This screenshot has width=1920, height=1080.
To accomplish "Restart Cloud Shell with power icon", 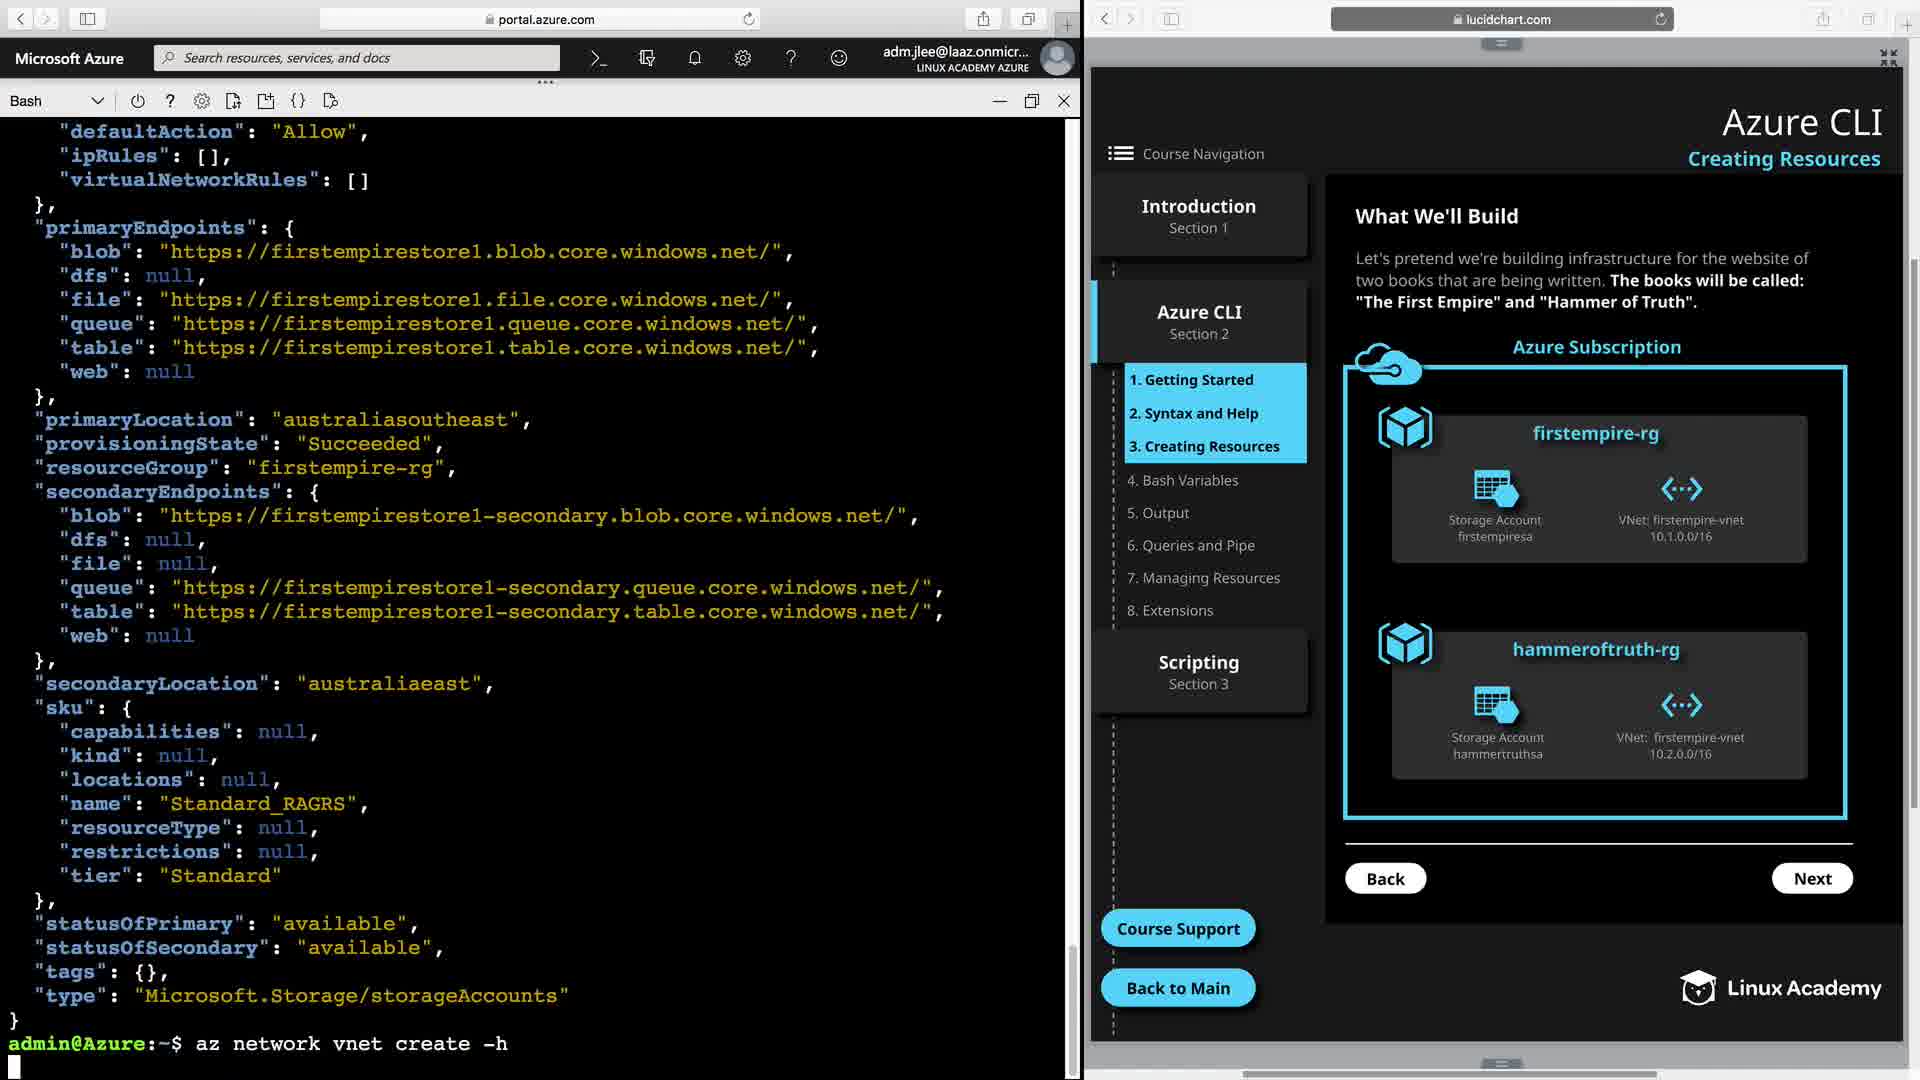I will (138, 101).
